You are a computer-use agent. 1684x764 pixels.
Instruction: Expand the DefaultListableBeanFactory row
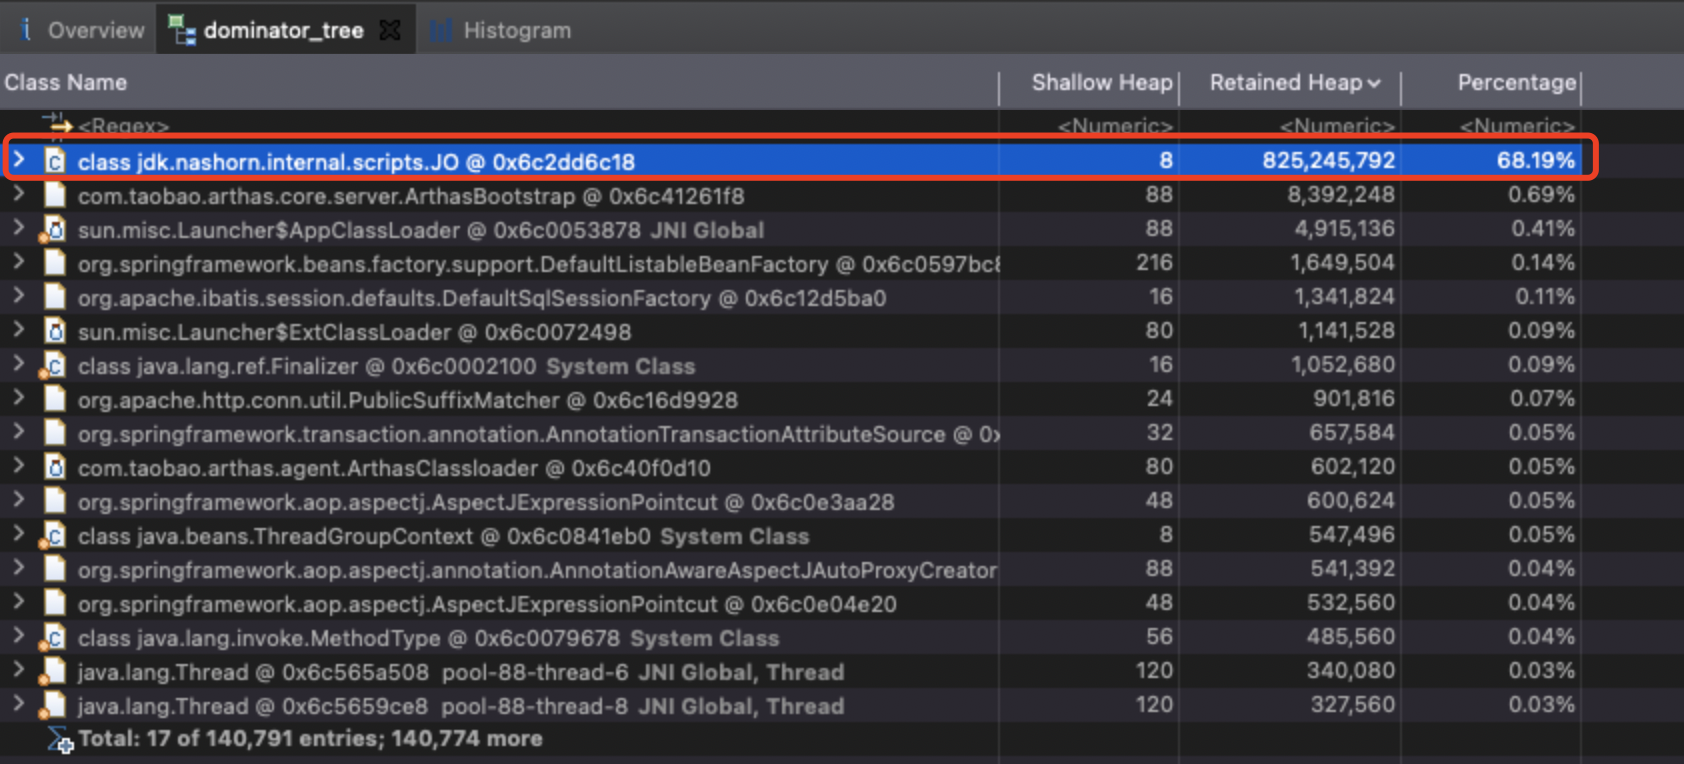[18, 262]
